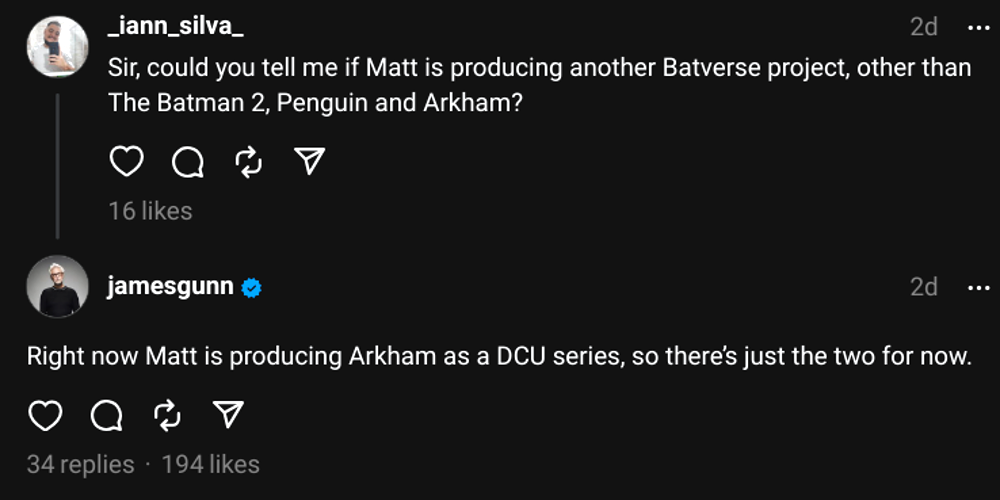This screenshot has height=500, width=1000.
Task: Click jamesgunn's blue verified badge
Action: 252,288
